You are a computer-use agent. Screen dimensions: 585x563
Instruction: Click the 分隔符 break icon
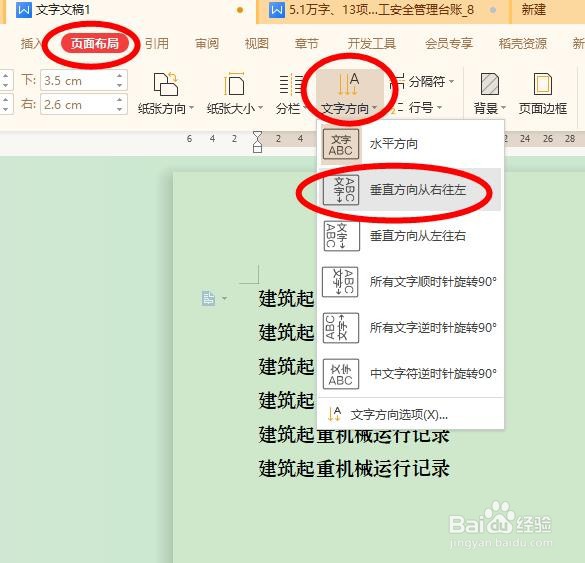click(x=399, y=81)
